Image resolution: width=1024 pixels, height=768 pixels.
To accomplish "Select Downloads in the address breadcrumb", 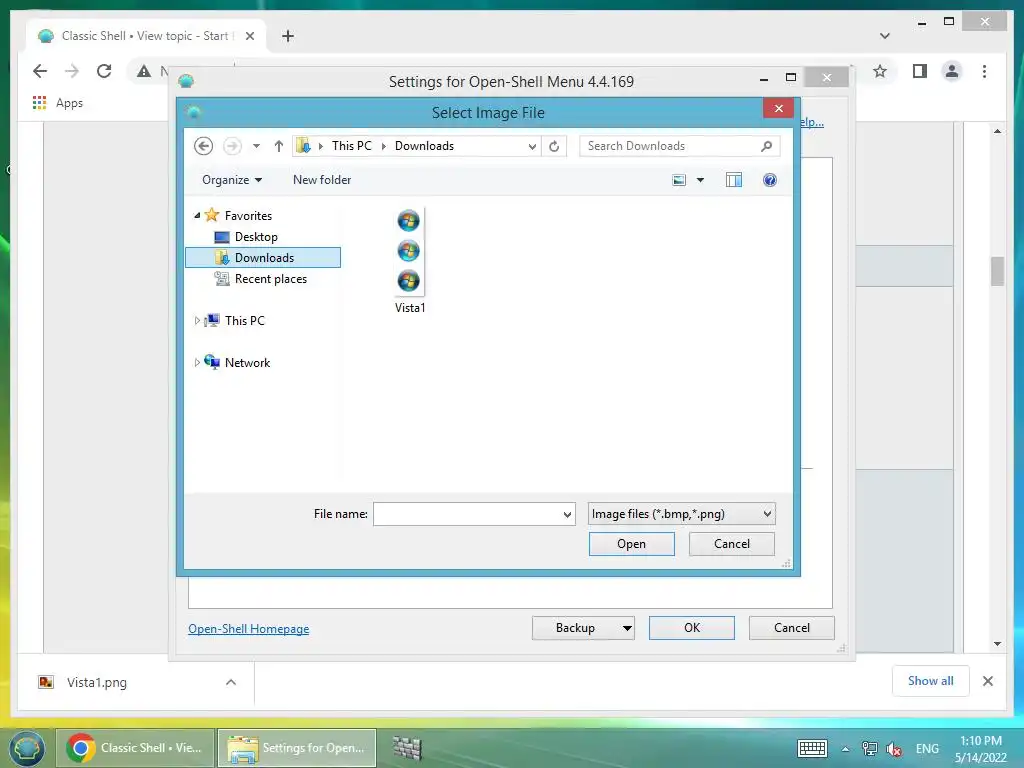I will [x=424, y=146].
